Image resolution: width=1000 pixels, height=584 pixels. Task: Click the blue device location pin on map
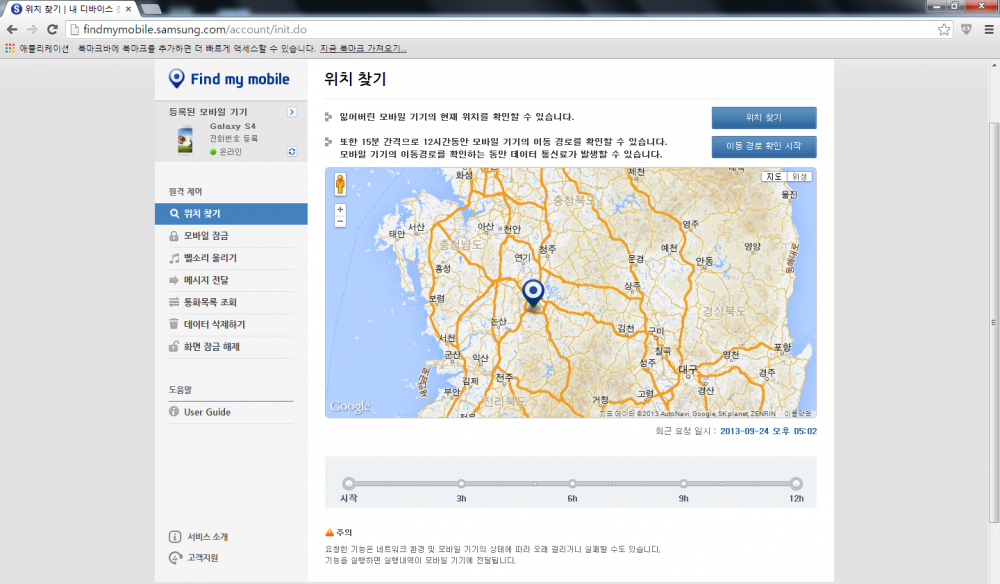click(x=533, y=292)
